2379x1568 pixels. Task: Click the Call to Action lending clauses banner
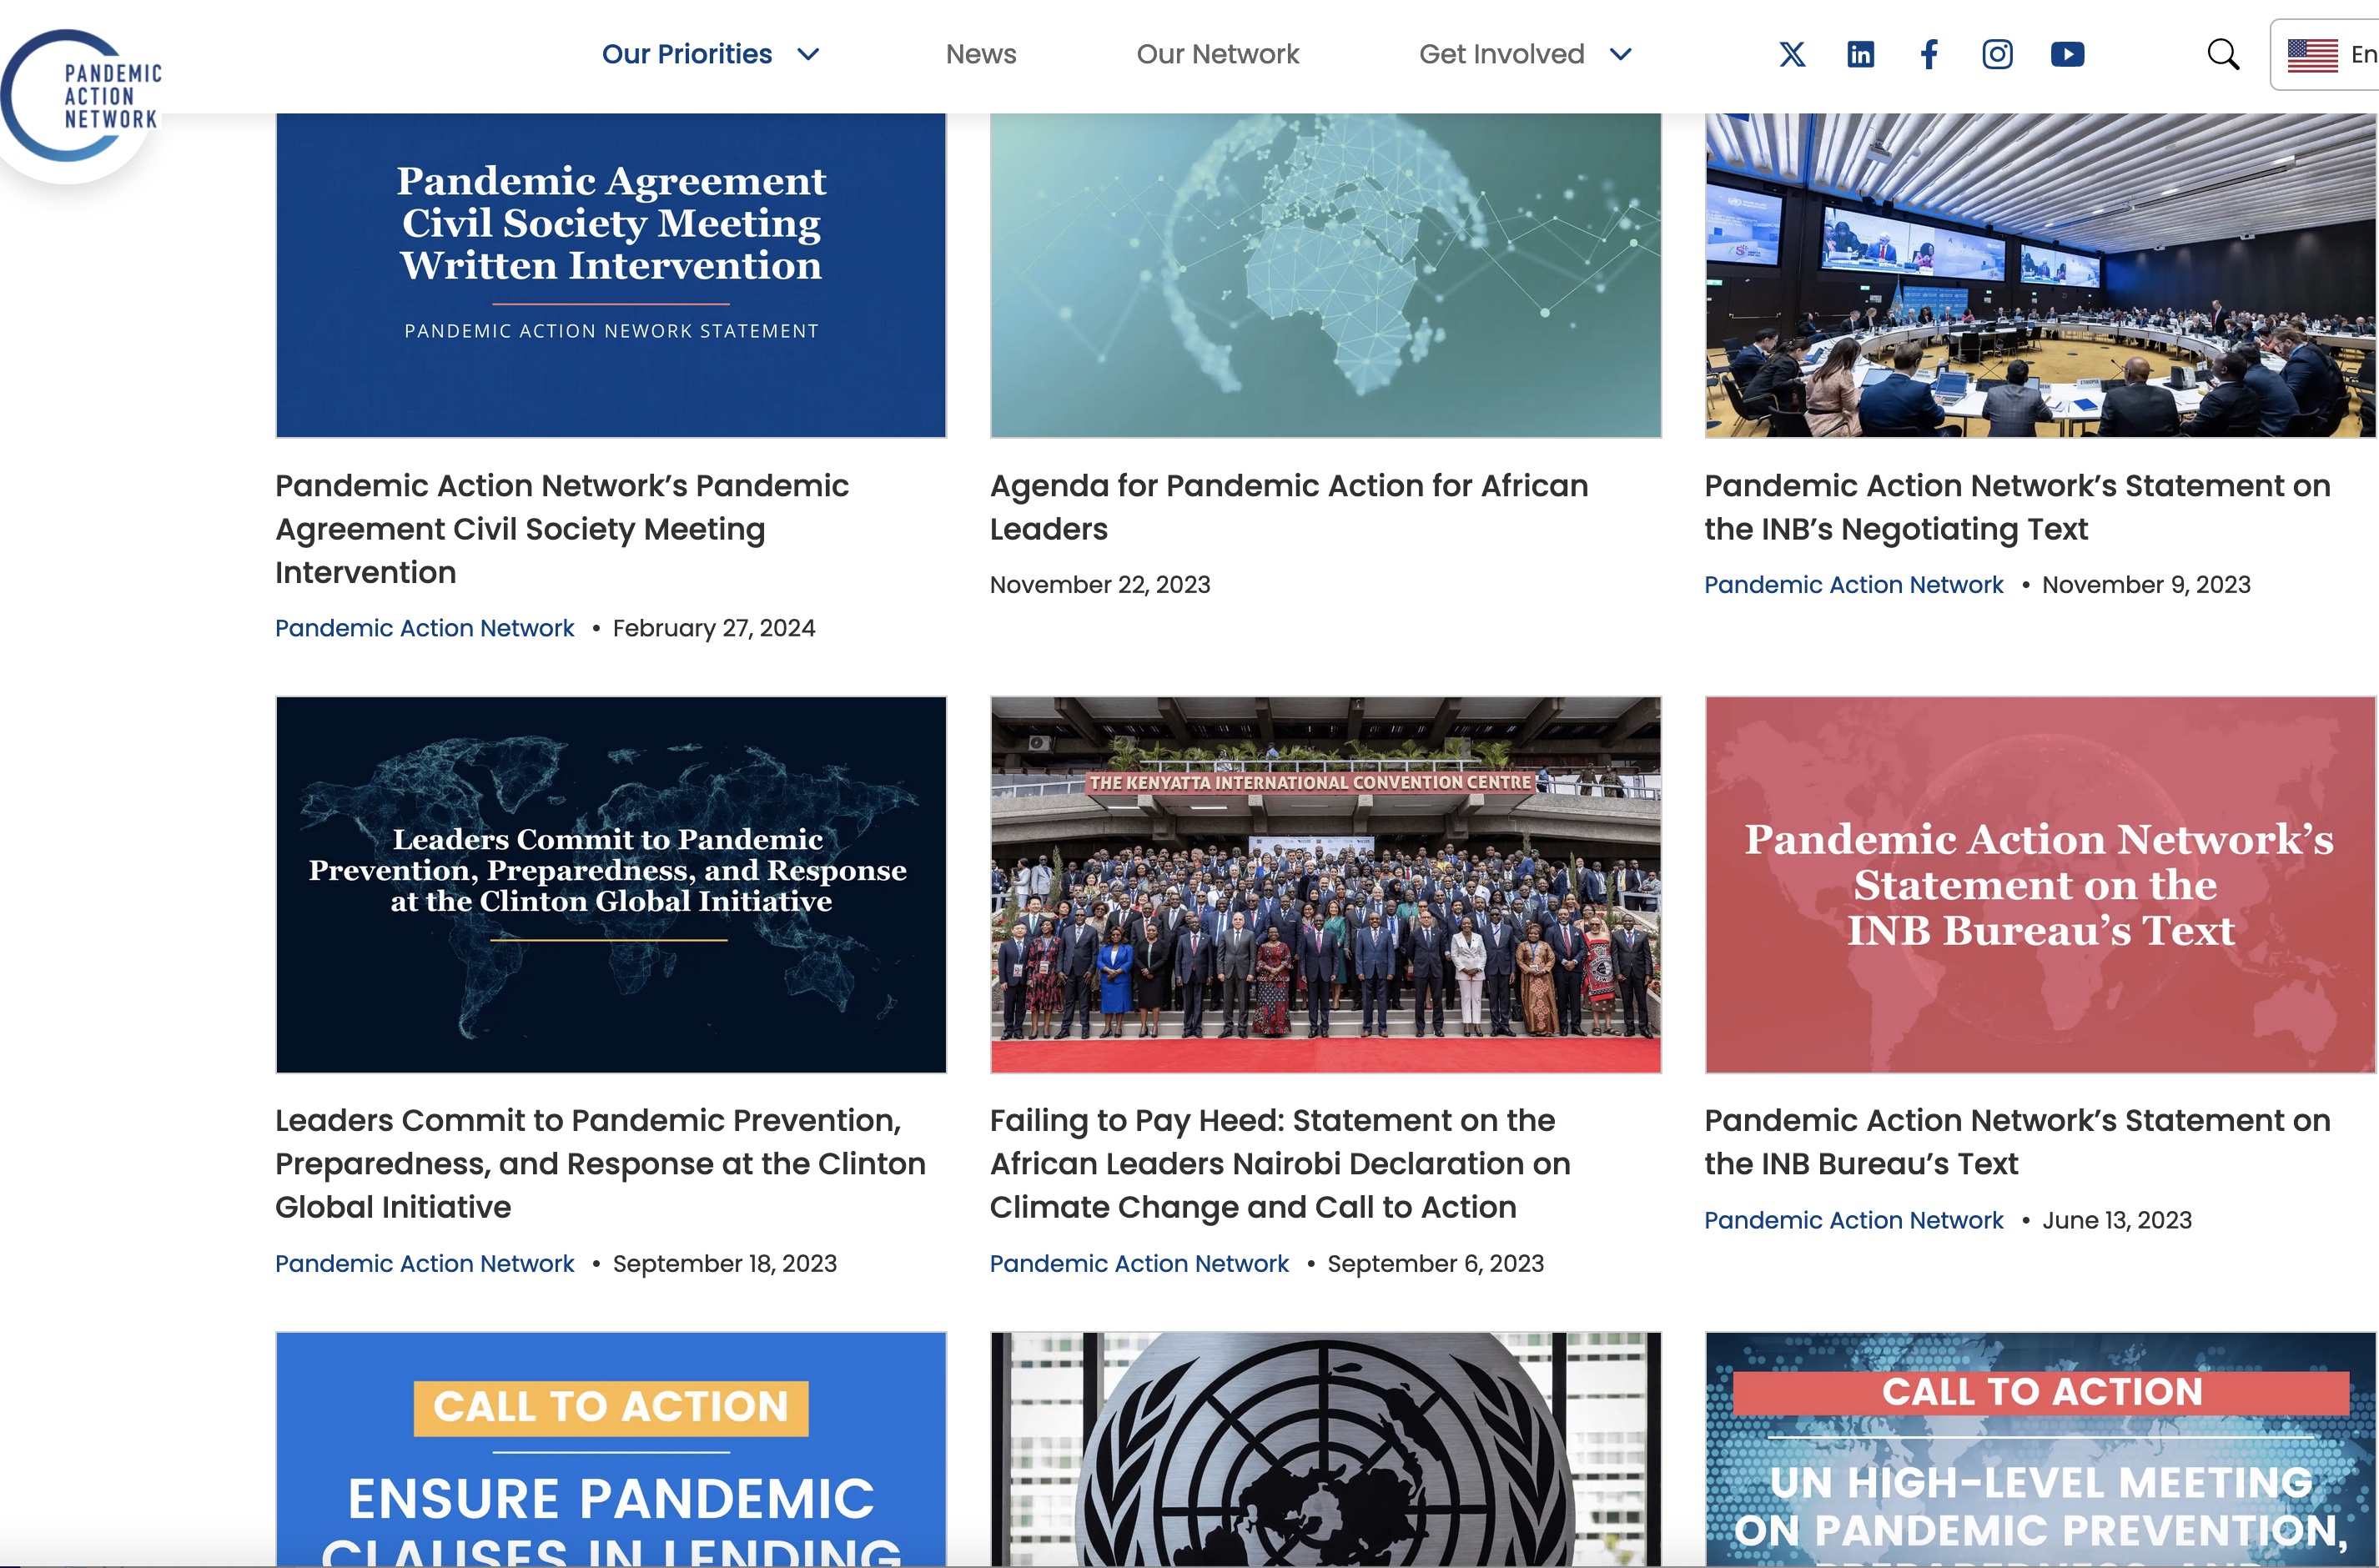[611, 1449]
